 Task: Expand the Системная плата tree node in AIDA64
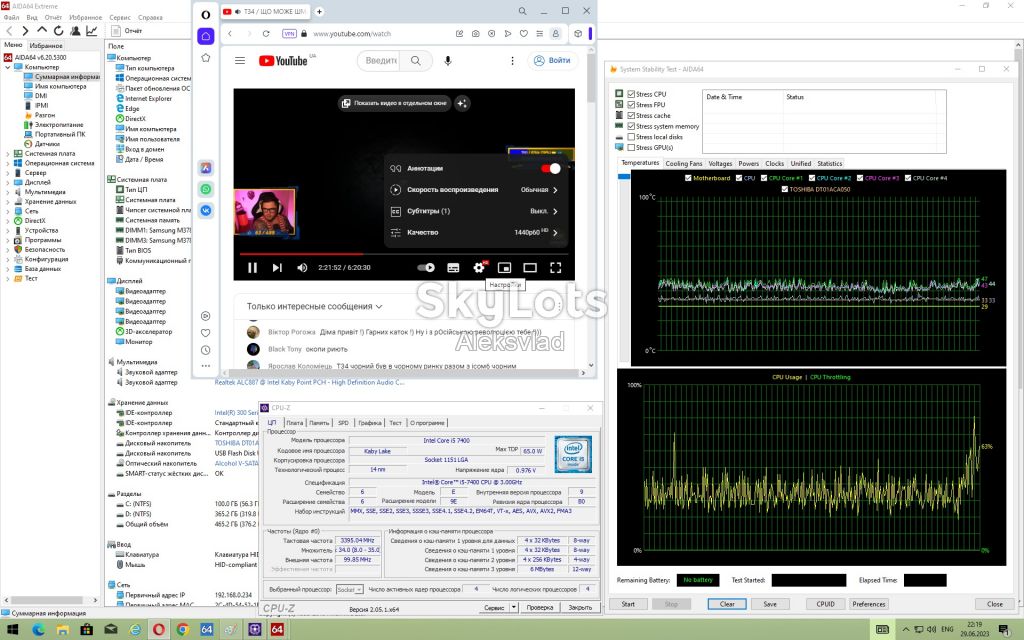8,153
